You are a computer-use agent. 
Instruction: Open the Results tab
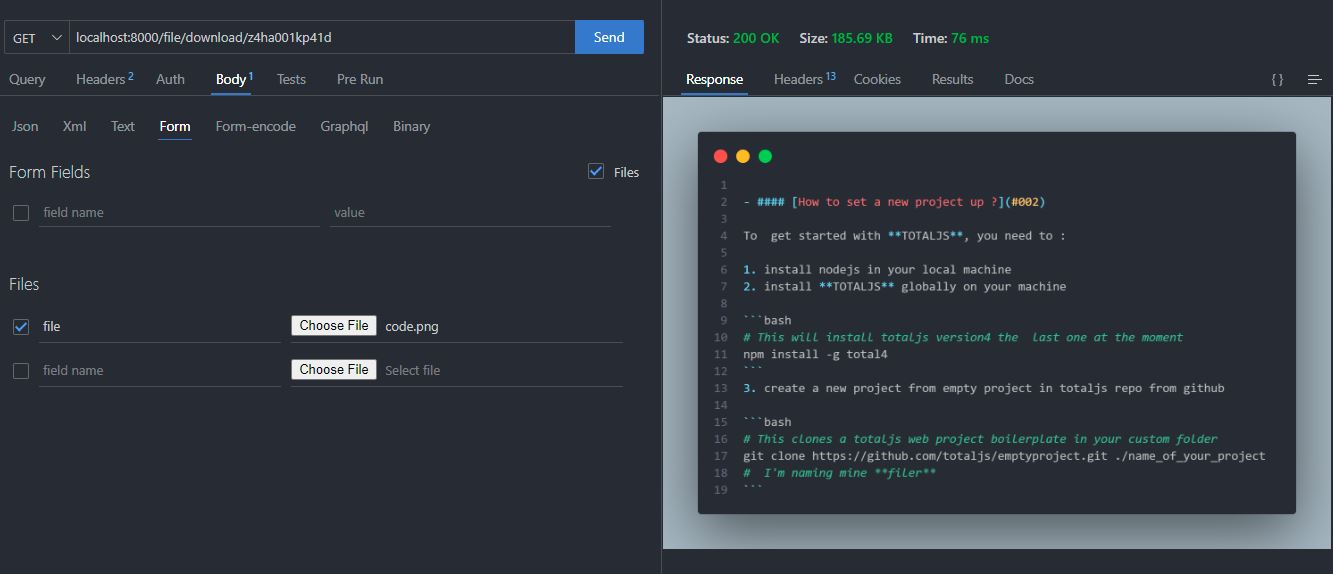(952, 79)
